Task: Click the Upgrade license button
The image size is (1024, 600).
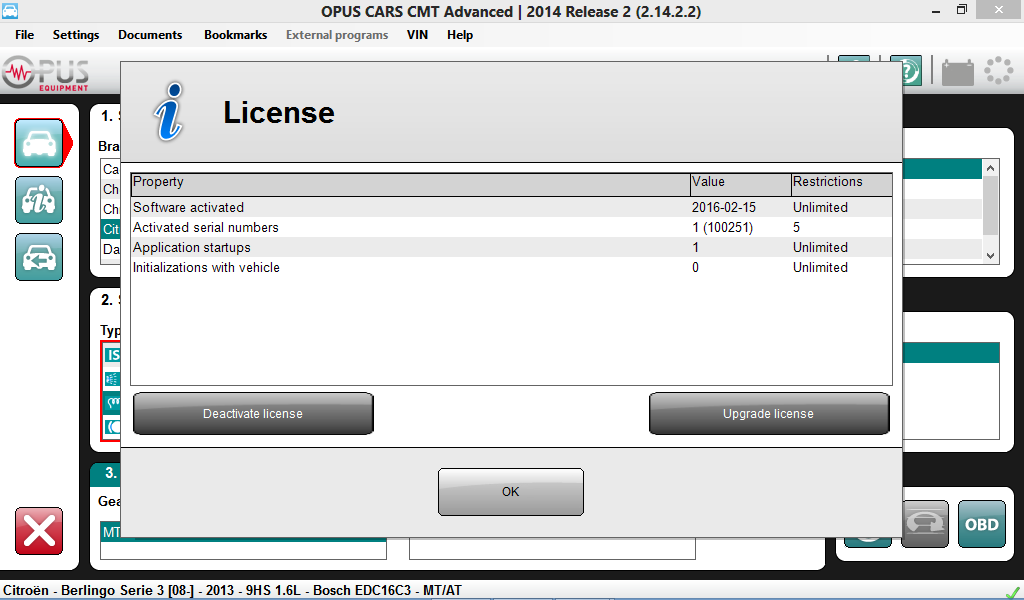Action: point(769,413)
